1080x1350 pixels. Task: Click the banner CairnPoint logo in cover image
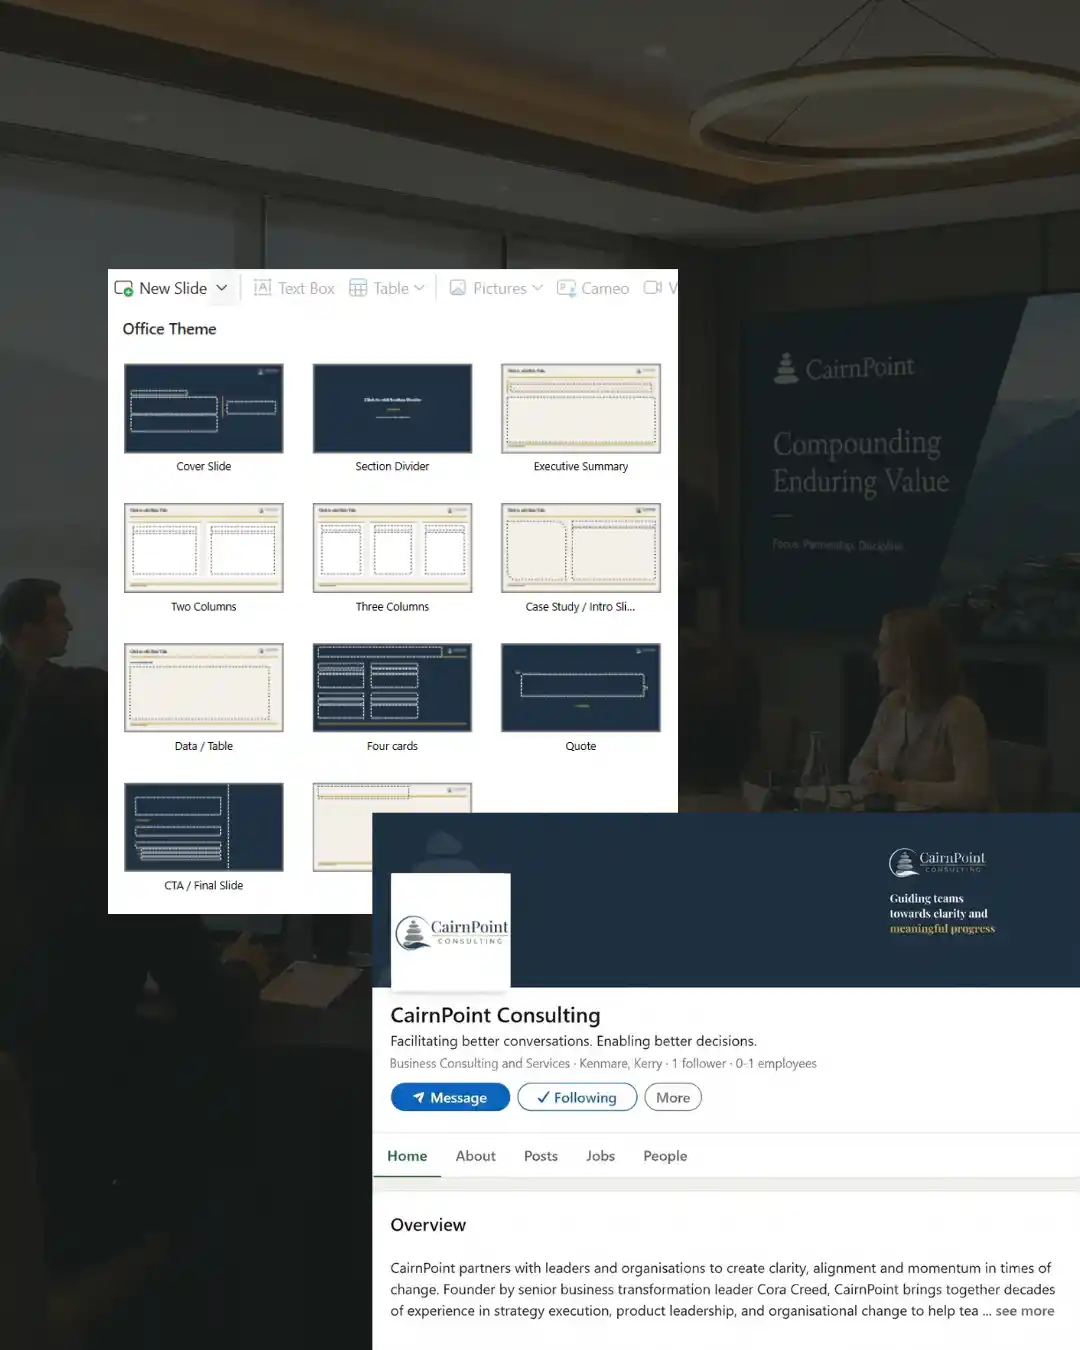937,861
